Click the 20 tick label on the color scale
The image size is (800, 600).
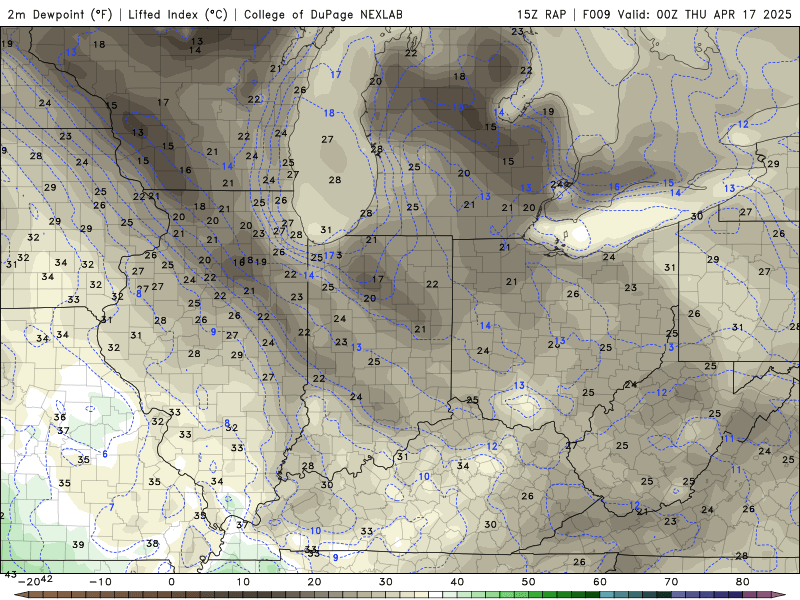click(x=314, y=582)
